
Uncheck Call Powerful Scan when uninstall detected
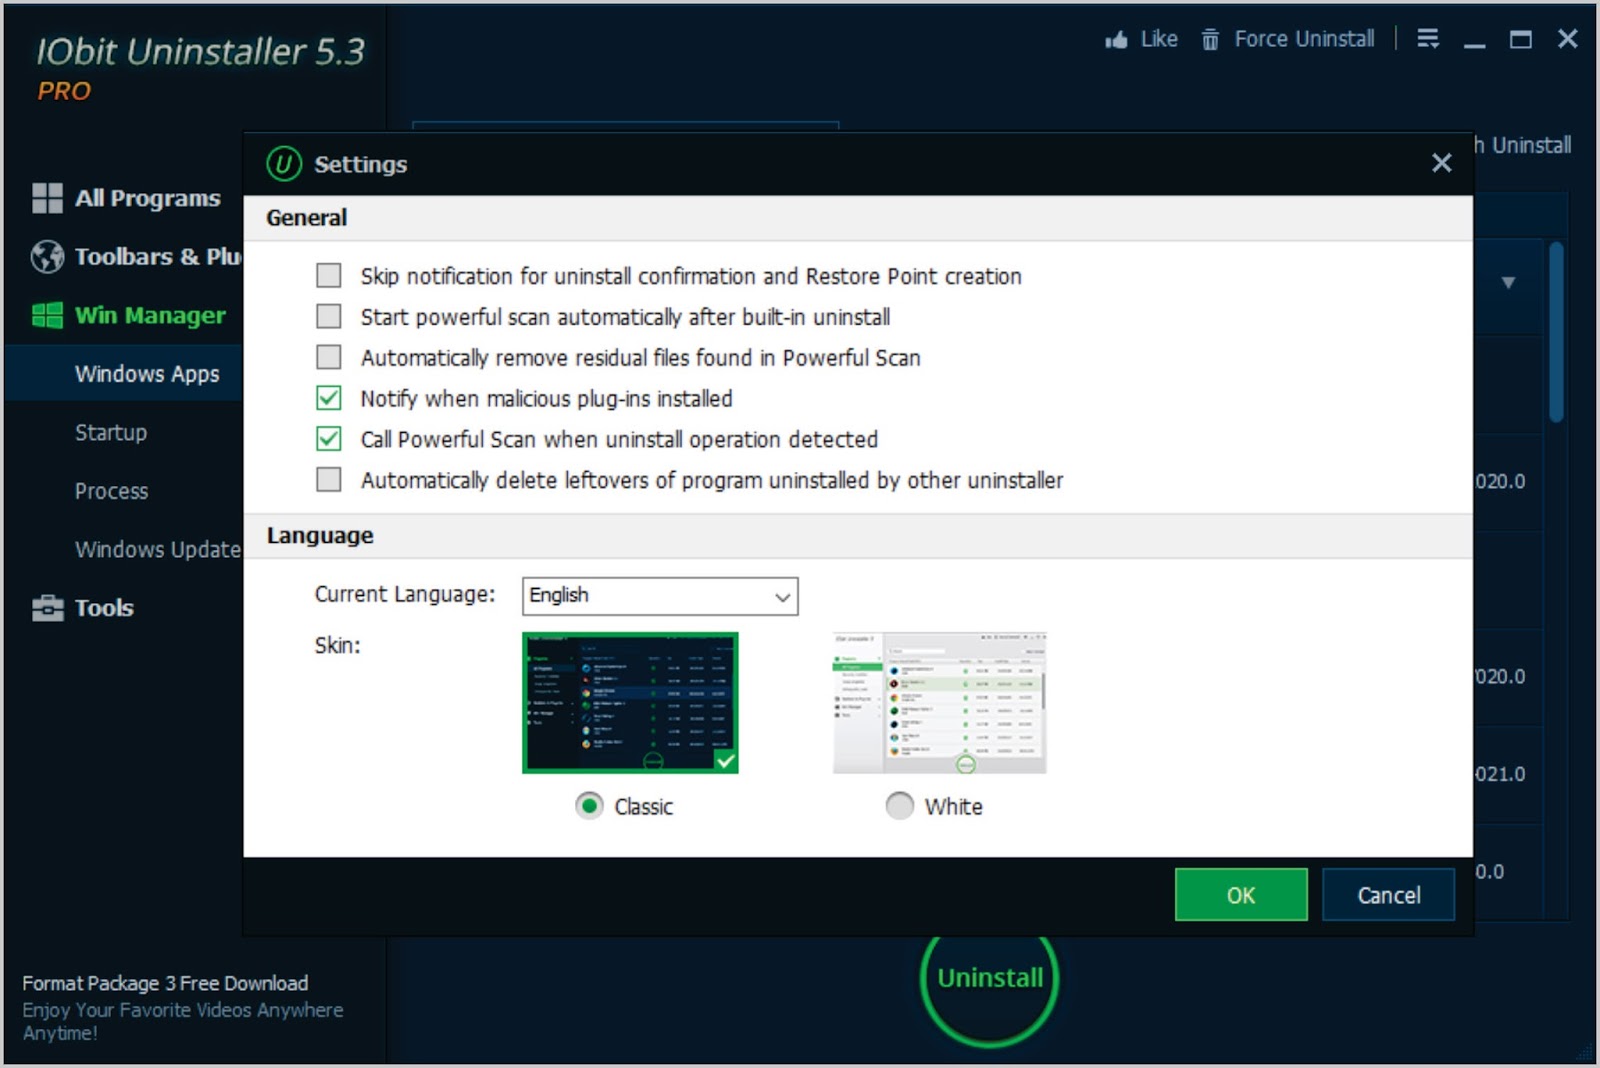(328, 439)
